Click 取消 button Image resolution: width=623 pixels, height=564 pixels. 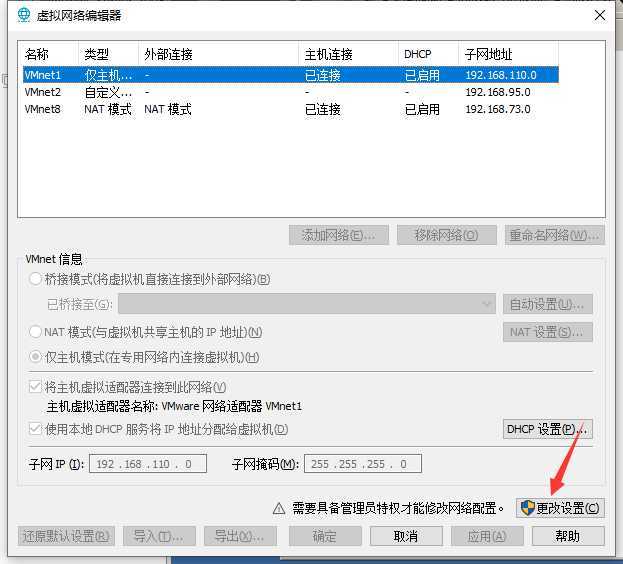click(x=406, y=536)
